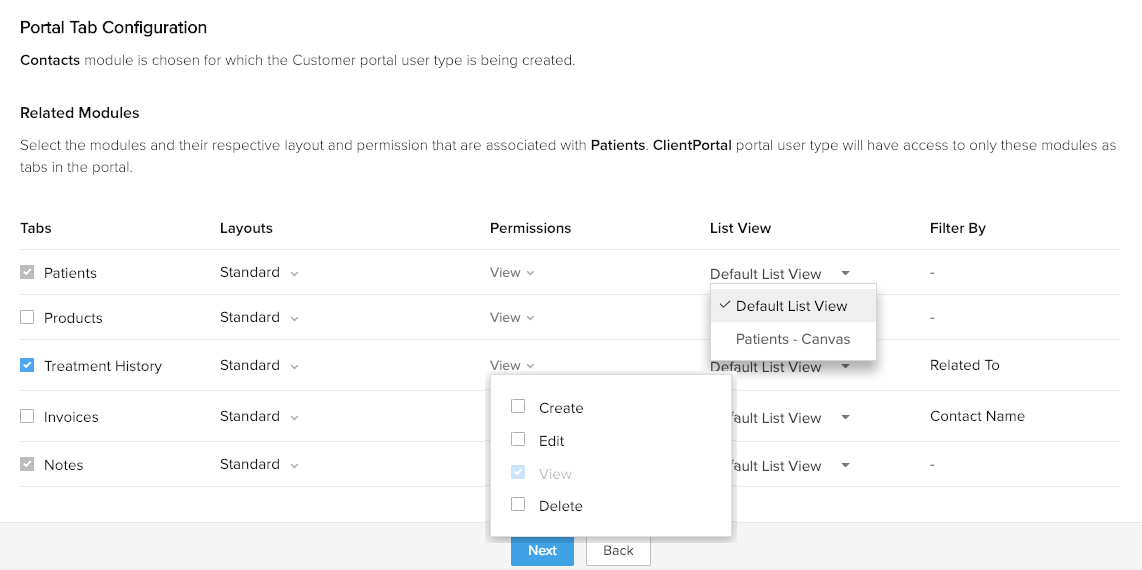Expand Invoices layout Standard dropdown
The image size is (1142, 570).
pos(259,417)
